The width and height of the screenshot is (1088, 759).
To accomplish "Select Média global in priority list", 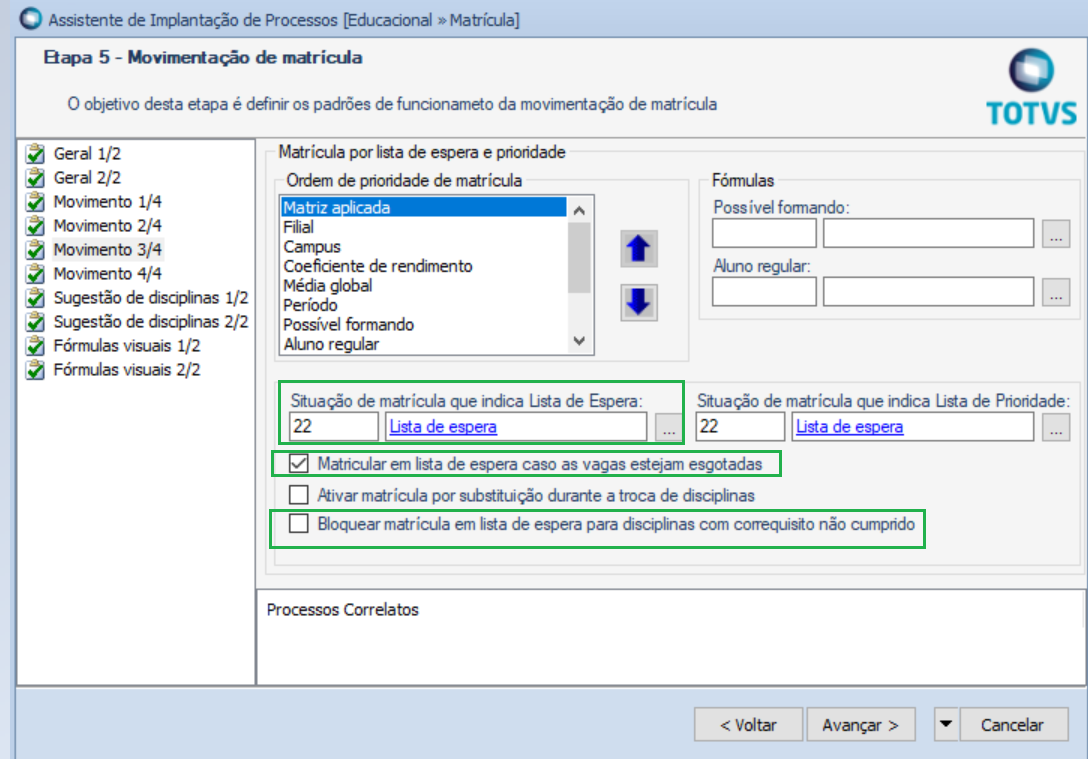I will [x=423, y=285].
